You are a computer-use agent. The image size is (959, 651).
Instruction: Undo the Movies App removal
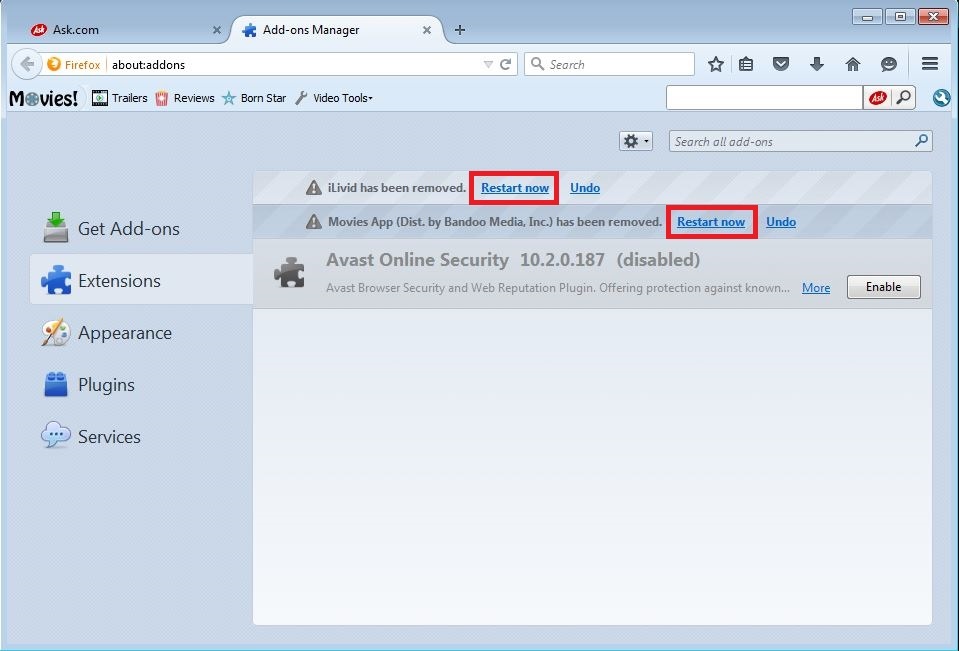[781, 221]
